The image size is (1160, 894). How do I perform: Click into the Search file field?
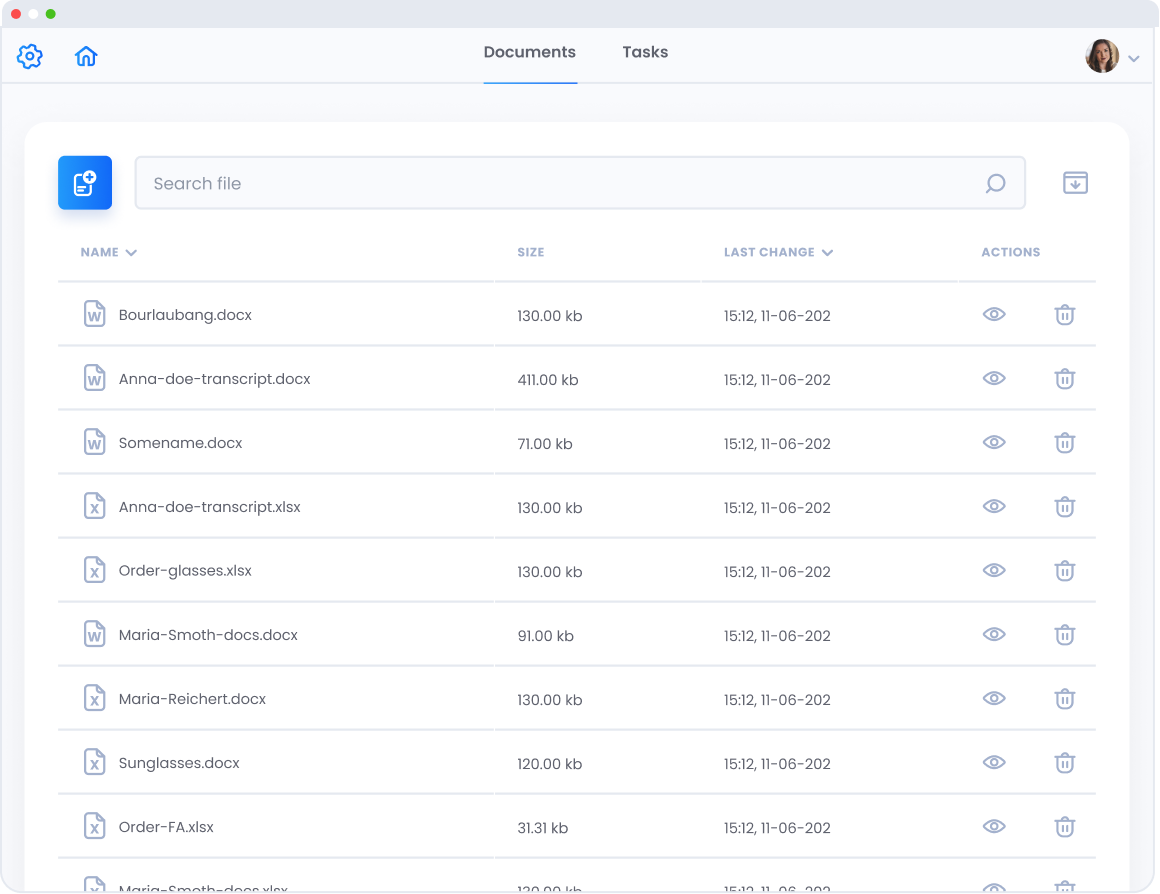560,183
